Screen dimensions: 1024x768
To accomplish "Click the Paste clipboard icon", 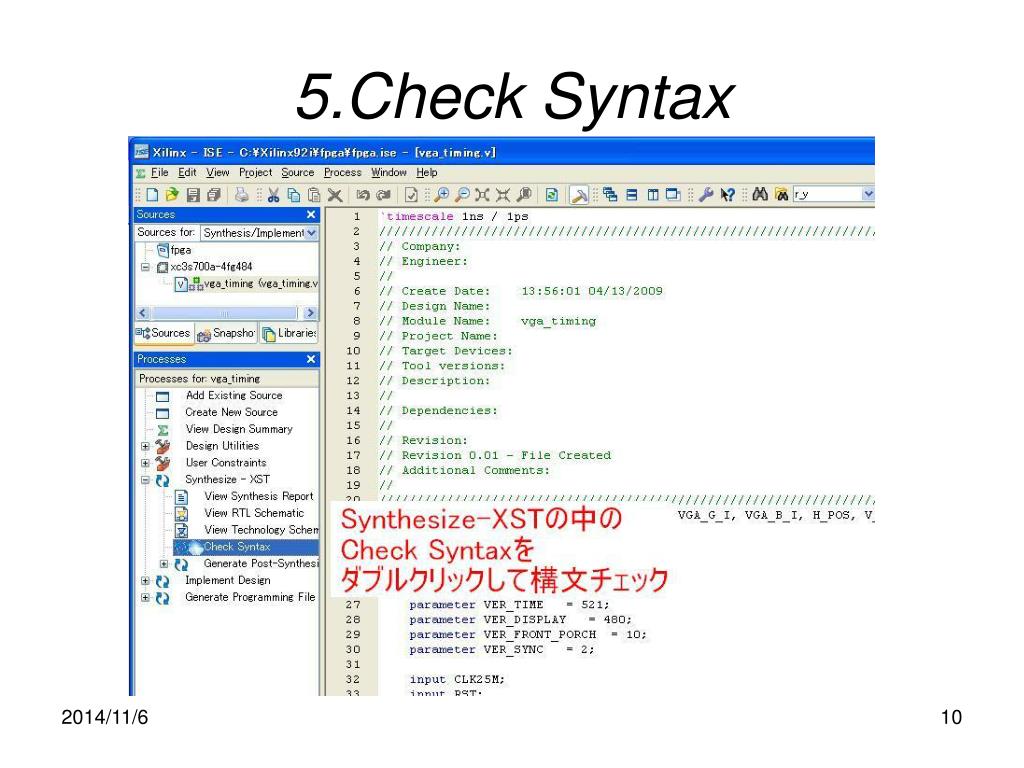I will 314,195.
